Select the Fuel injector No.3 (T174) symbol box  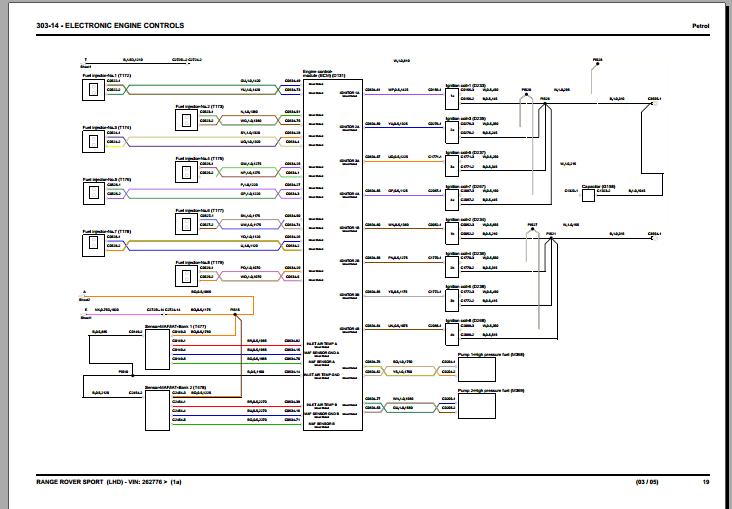pyautogui.click(x=93, y=141)
